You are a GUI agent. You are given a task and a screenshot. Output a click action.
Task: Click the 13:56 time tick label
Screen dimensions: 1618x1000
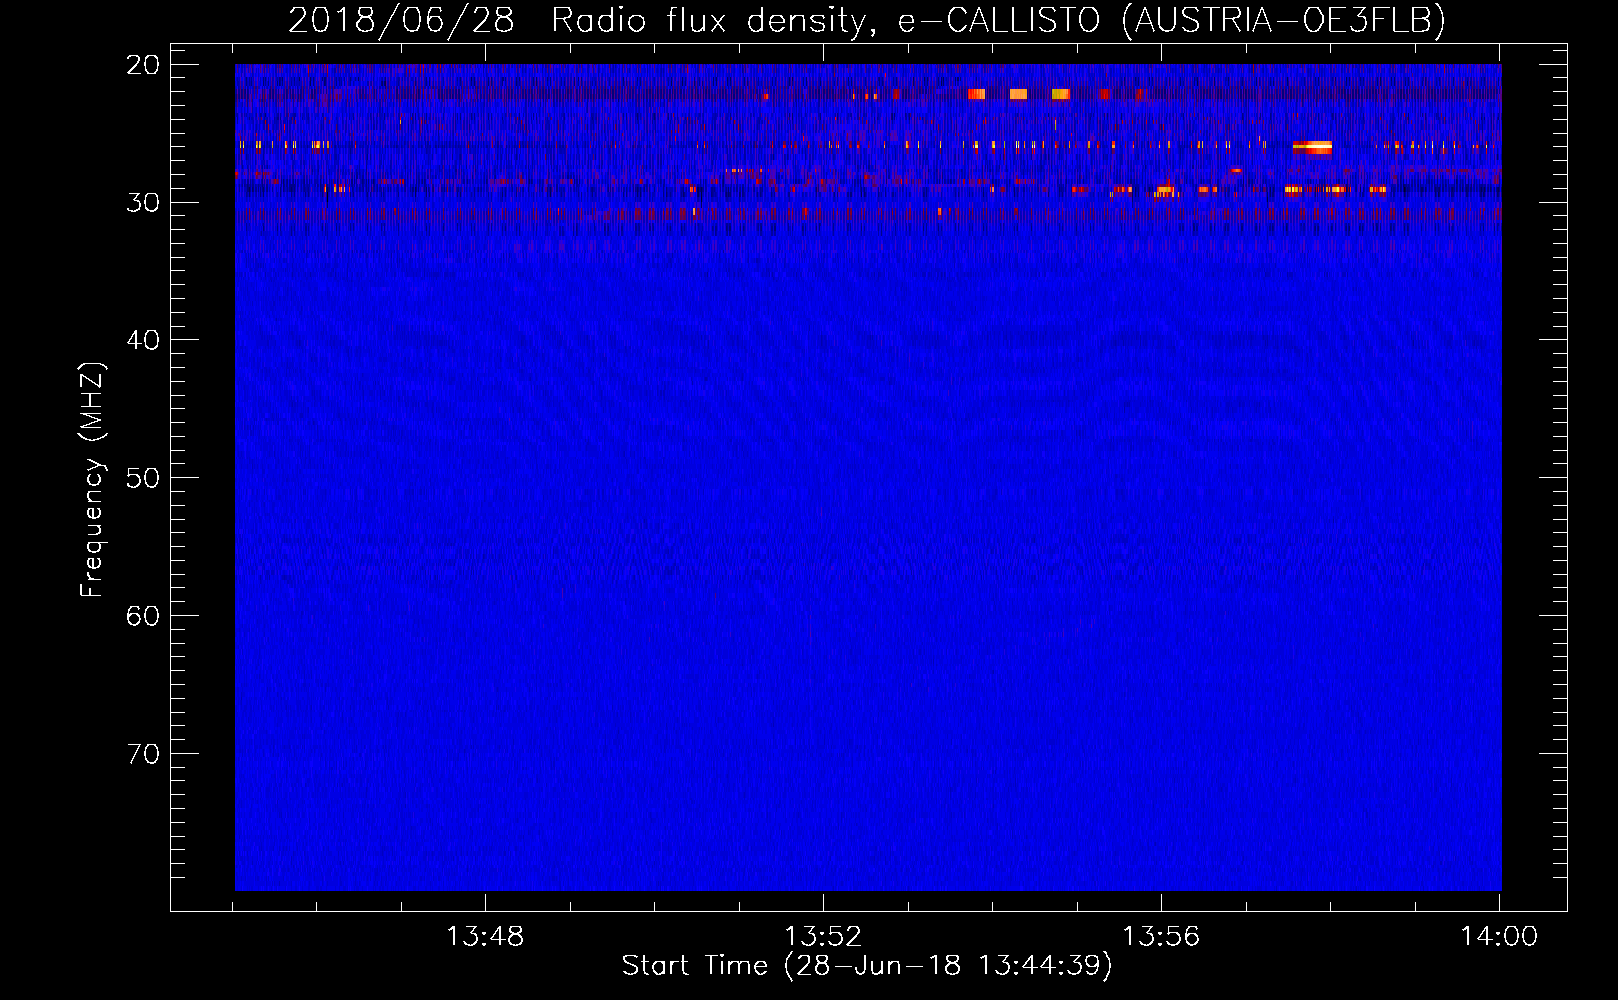tap(1161, 937)
